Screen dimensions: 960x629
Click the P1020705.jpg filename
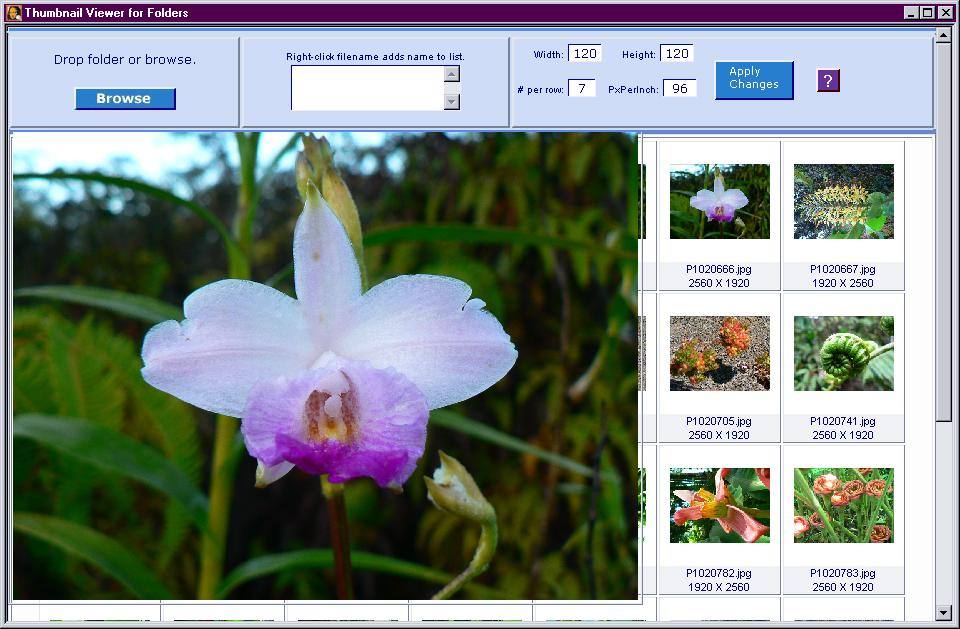point(719,421)
